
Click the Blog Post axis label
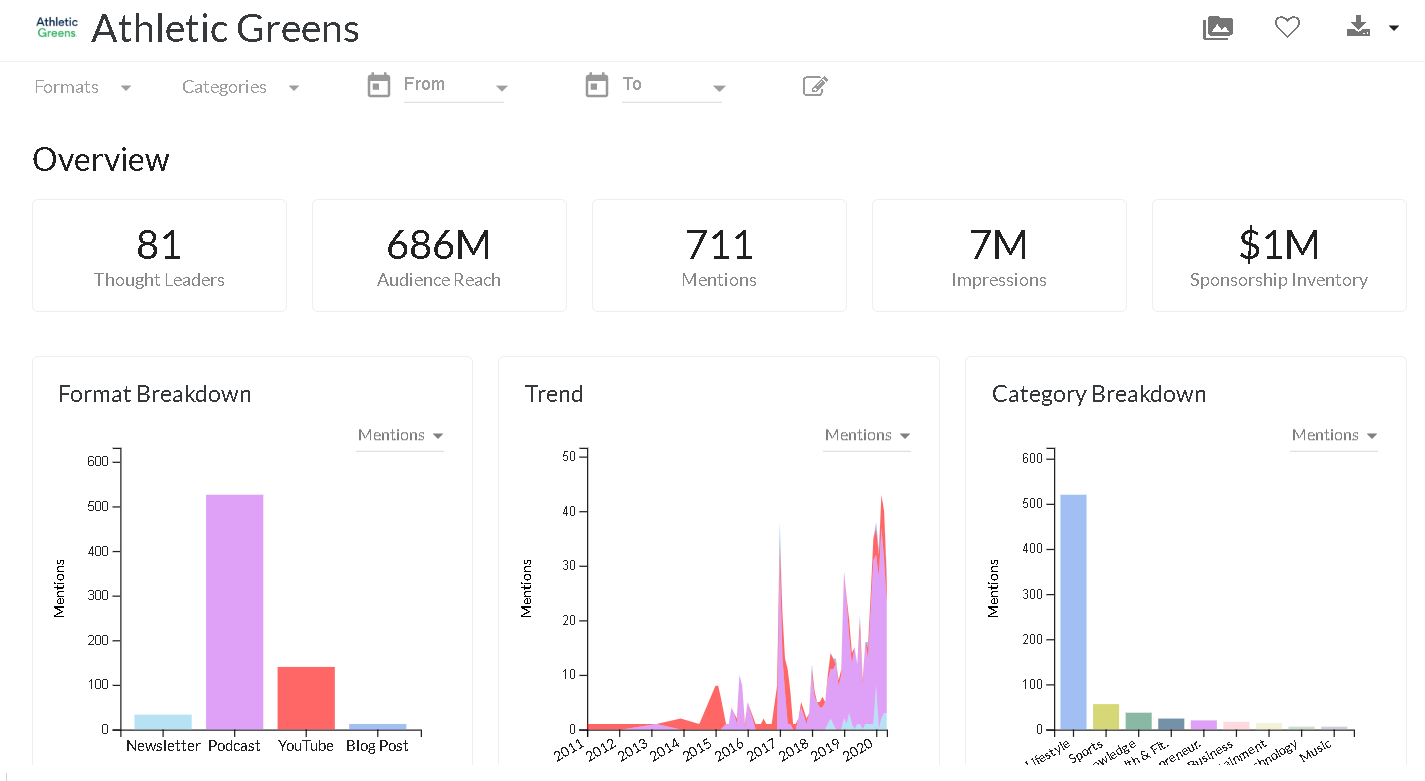pyautogui.click(x=377, y=746)
